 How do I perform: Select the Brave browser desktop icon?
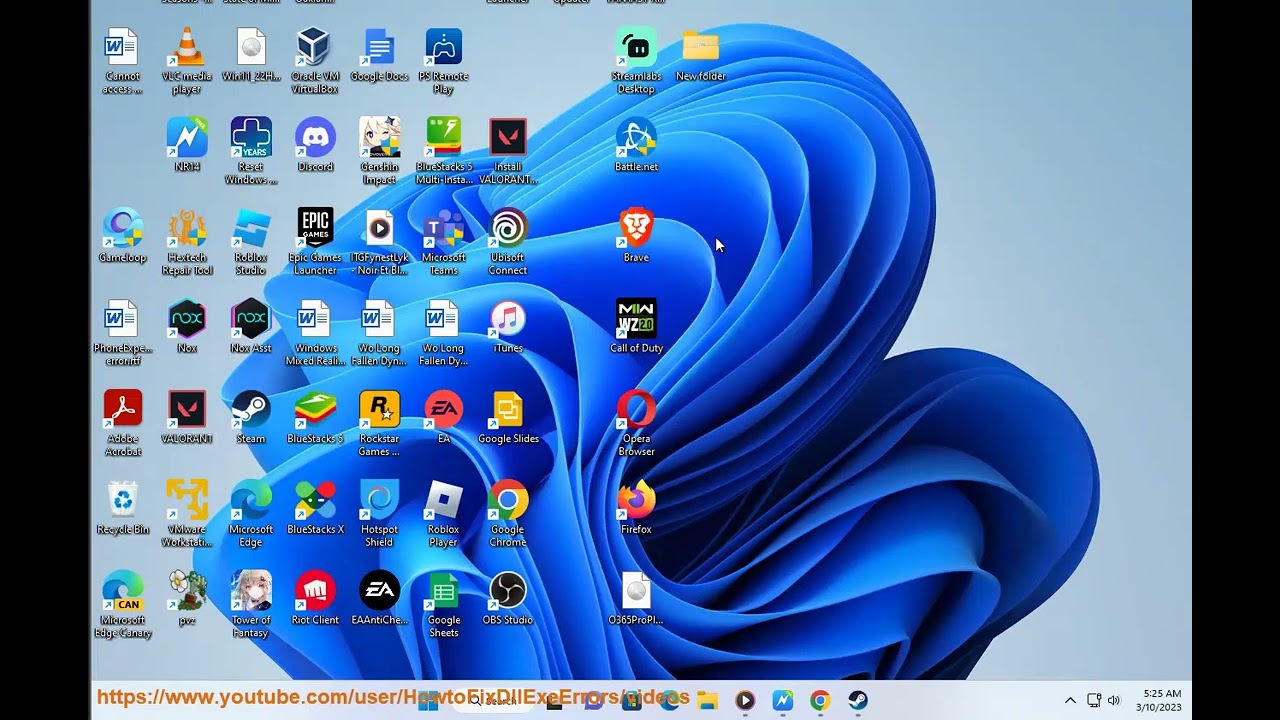[x=636, y=237]
